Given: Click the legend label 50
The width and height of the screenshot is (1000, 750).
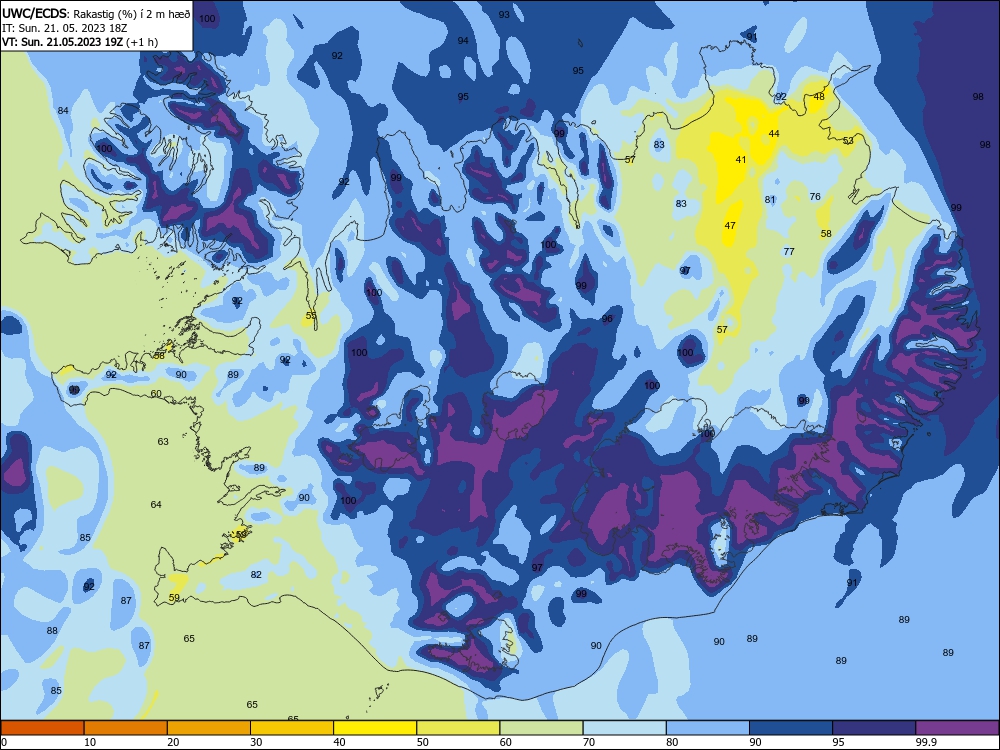Looking at the screenshot, I should point(423,742).
